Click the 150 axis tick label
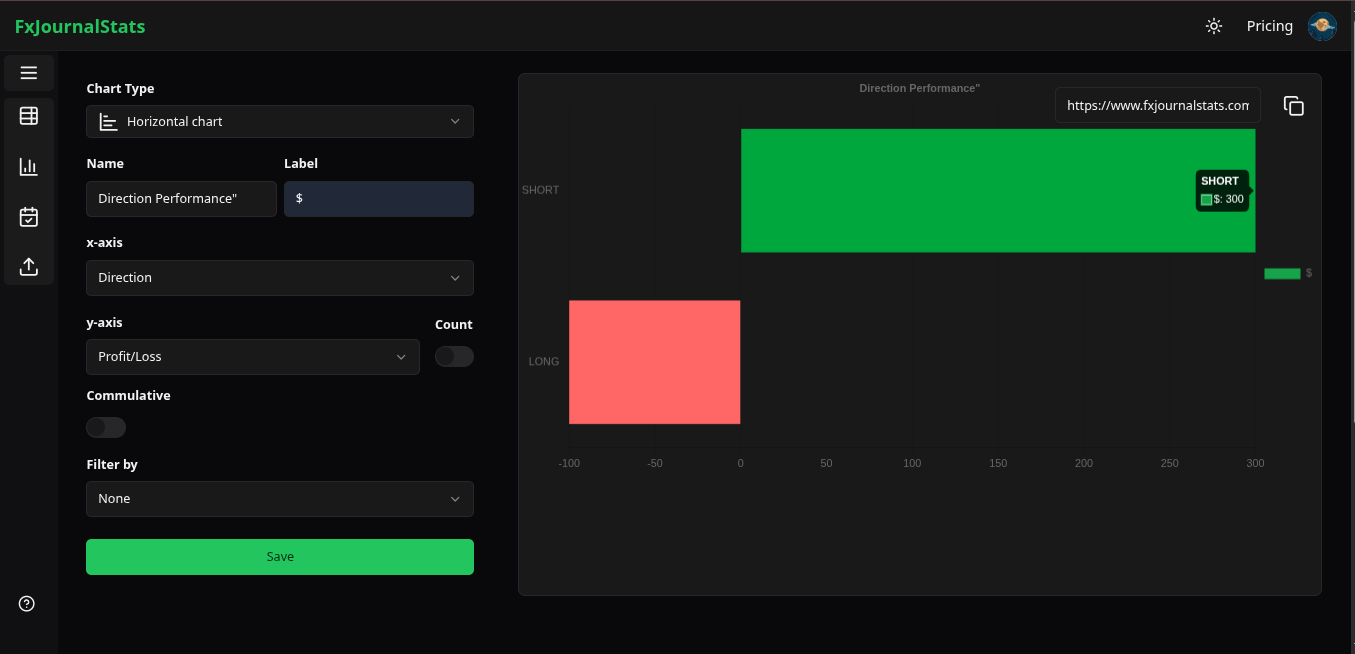Image resolution: width=1355 pixels, height=654 pixels. tap(998, 463)
